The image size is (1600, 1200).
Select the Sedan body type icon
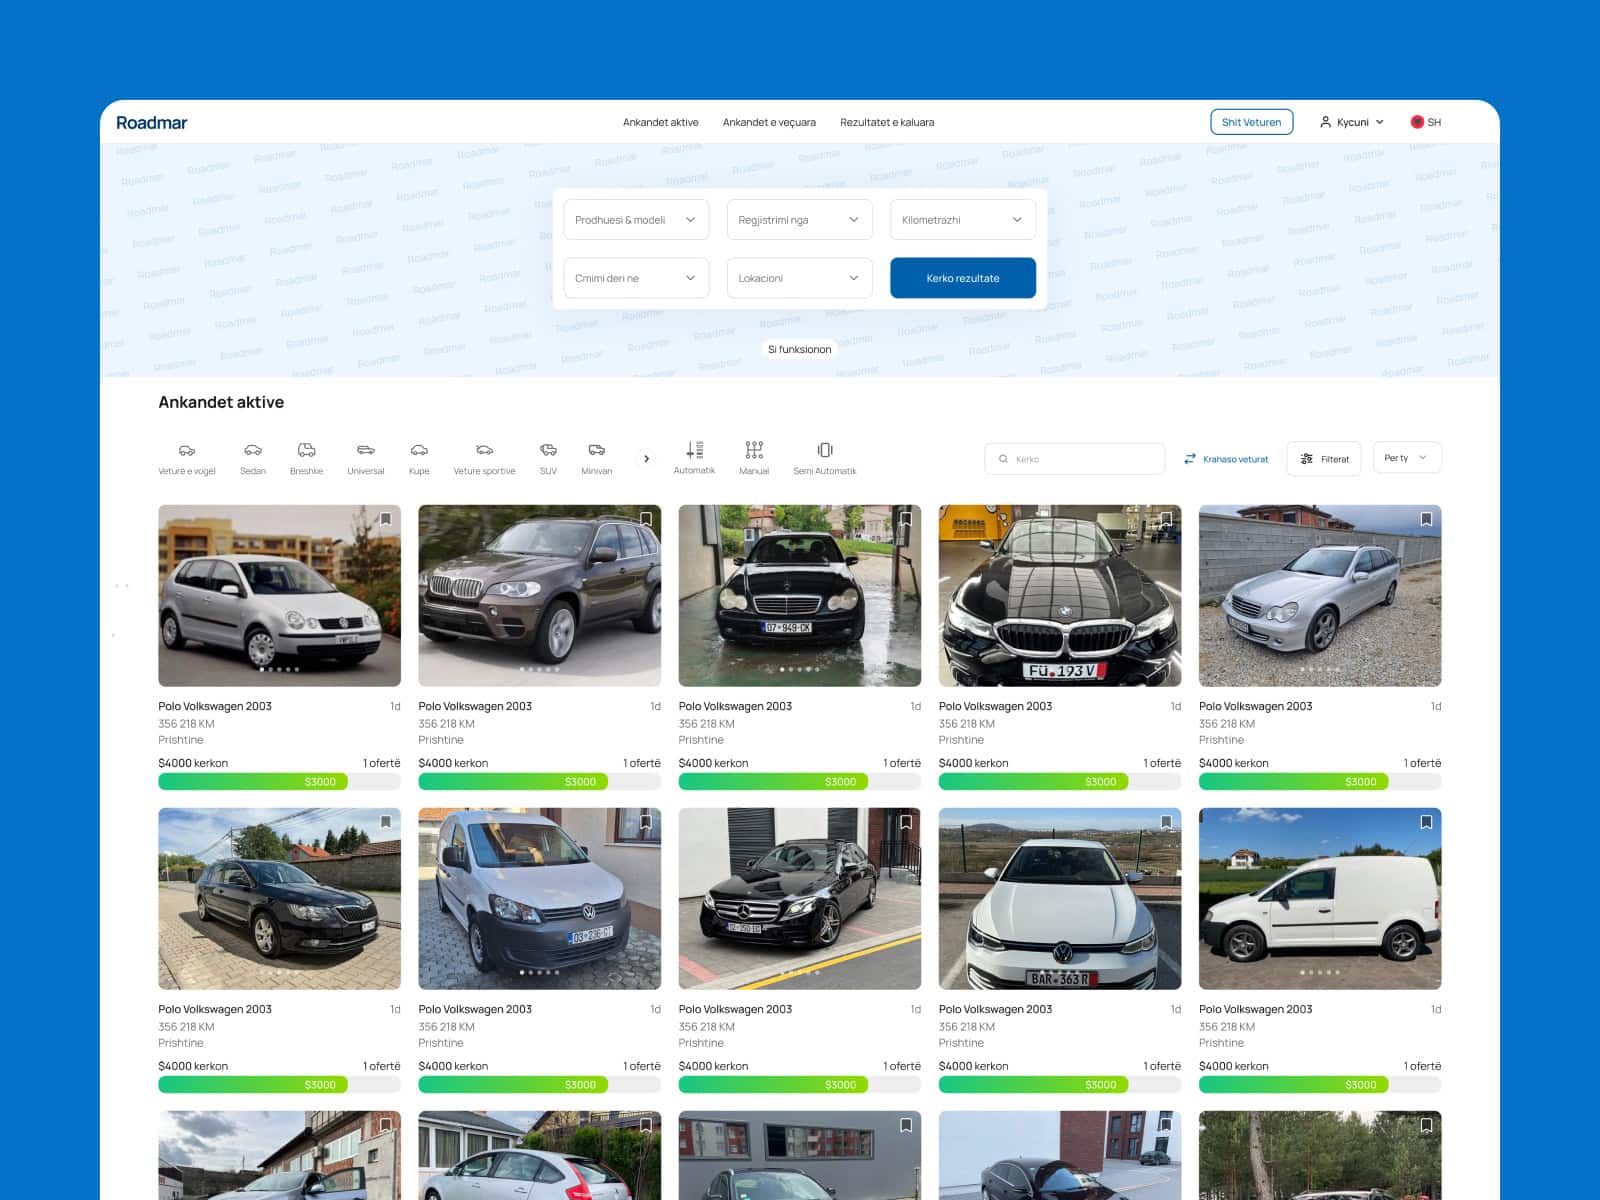[x=253, y=451]
